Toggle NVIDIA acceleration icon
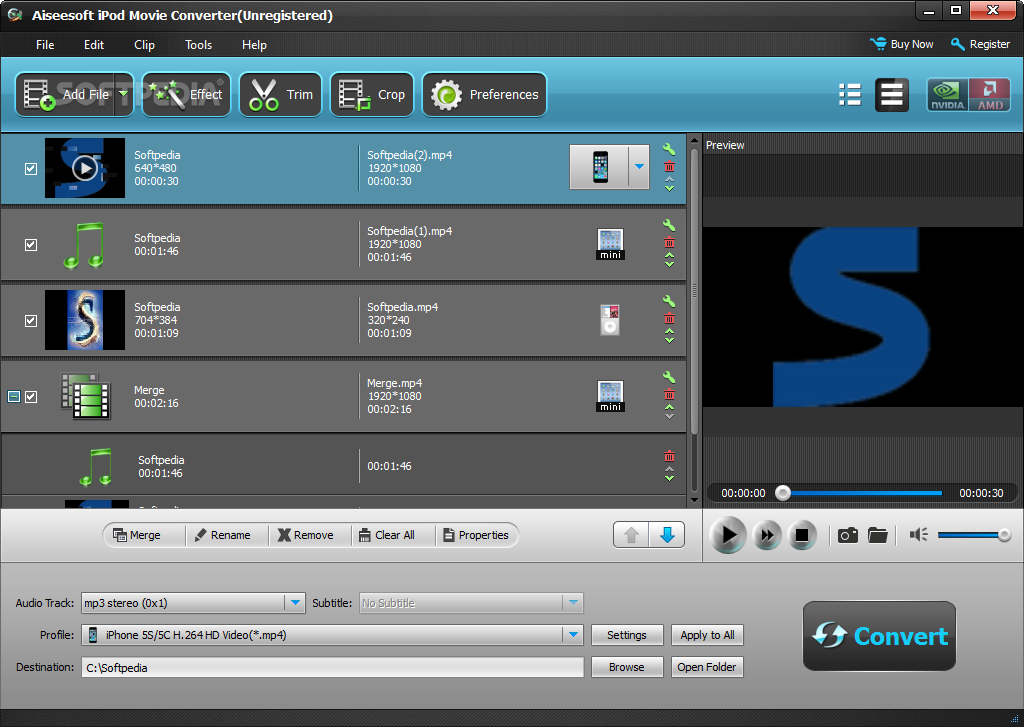1024x727 pixels. point(947,95)
